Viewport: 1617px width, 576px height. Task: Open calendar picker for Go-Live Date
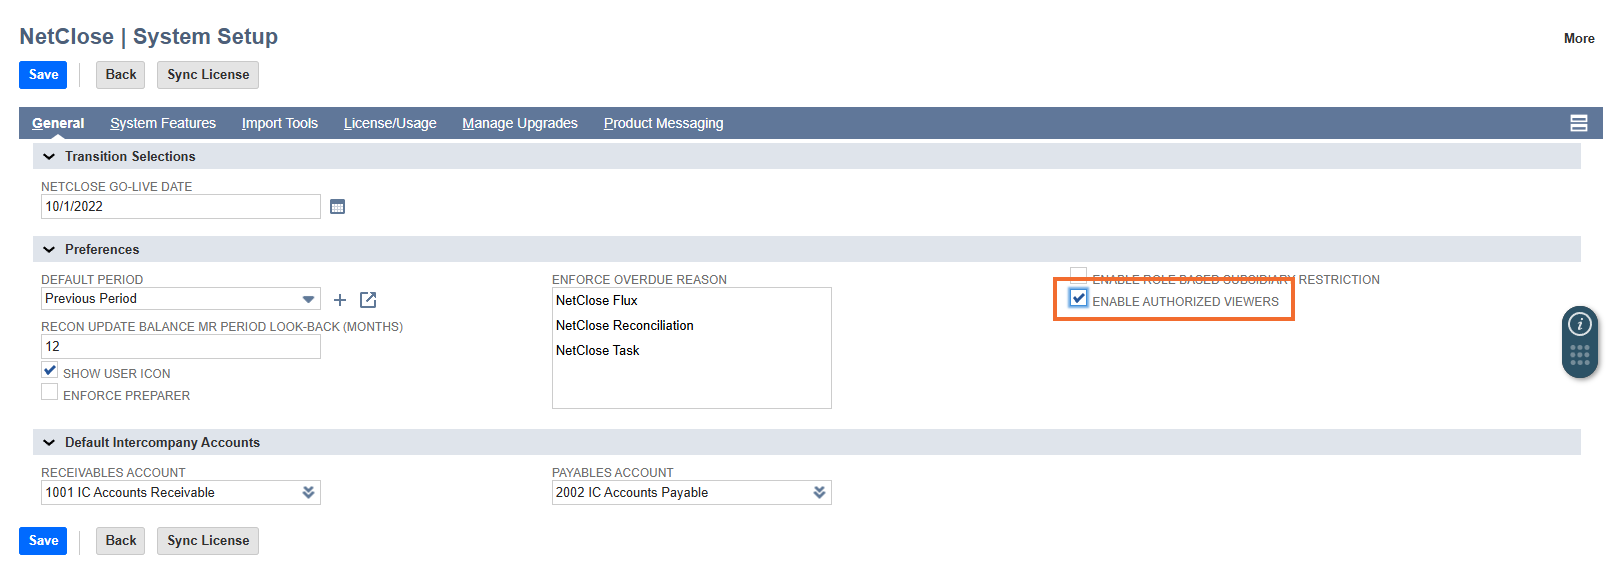click(337, 207)
